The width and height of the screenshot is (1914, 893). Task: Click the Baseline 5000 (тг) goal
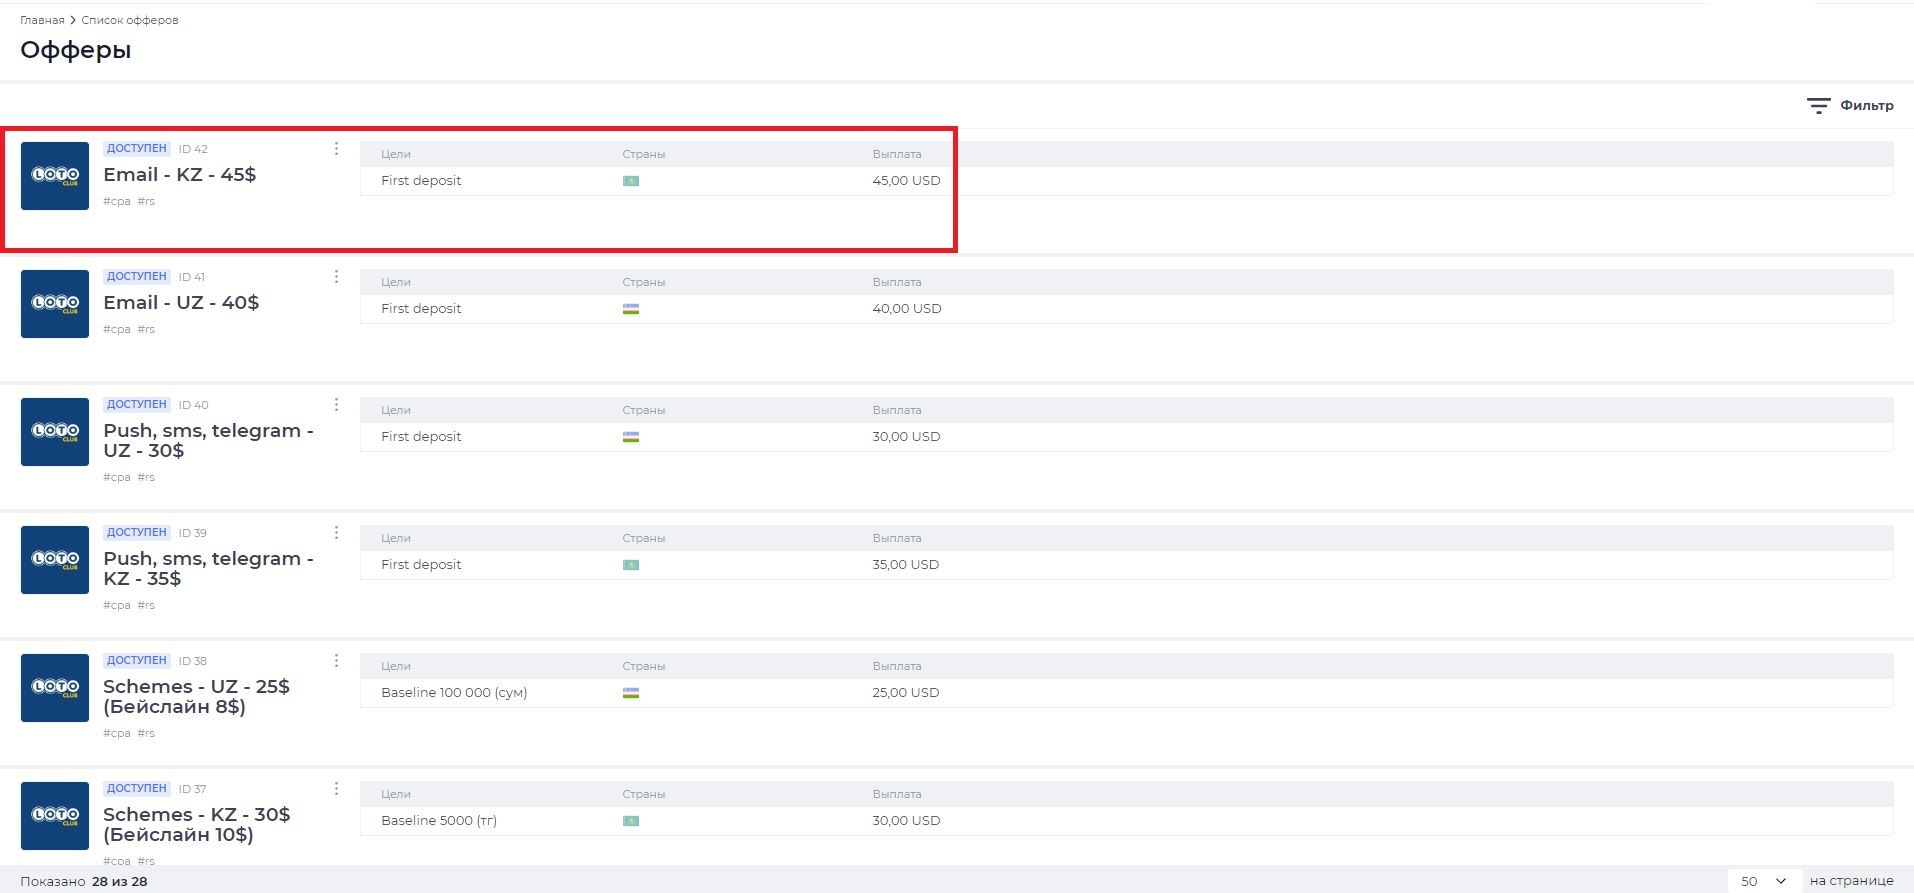[x=439, y=820]
